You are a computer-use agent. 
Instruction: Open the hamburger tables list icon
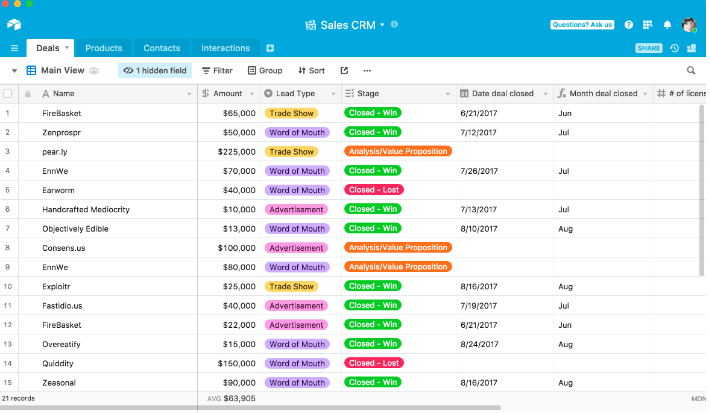point(14,48)
